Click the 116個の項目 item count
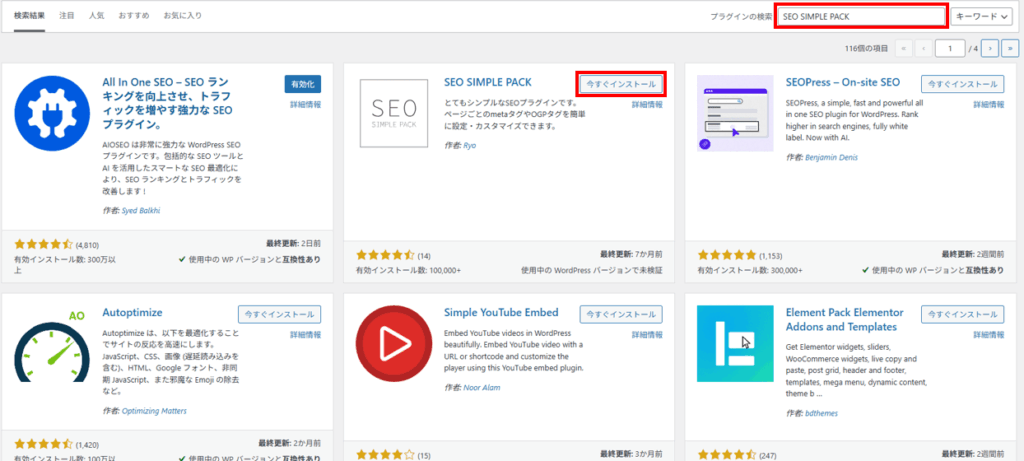 click(x=866, y=49)
